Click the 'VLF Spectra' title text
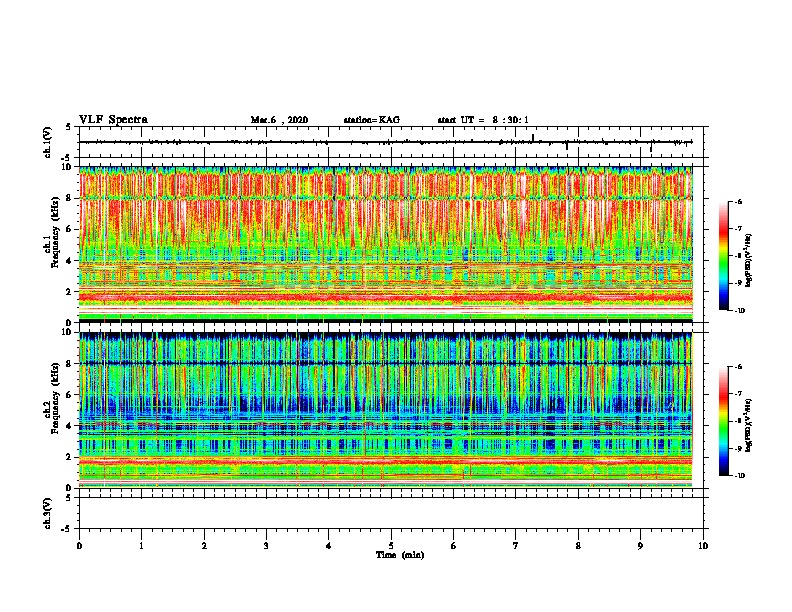This screenshot has height=612, width=792. point(113,120)
